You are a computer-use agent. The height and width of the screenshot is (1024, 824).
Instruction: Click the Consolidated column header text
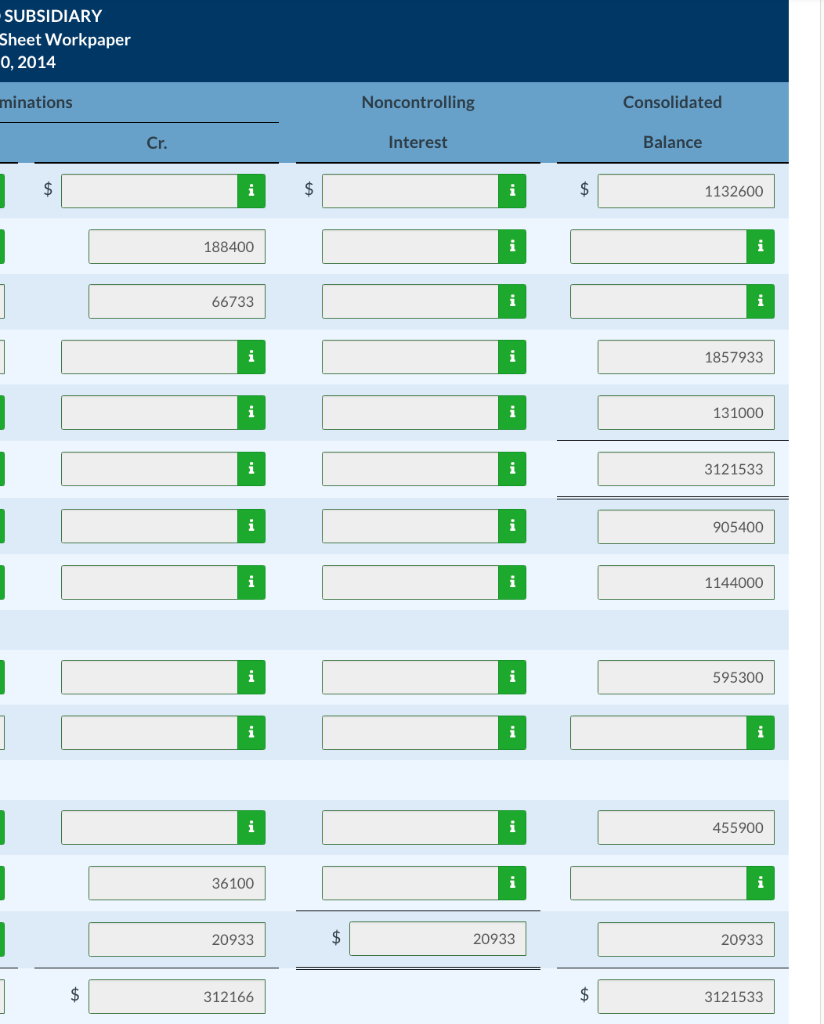(x=673, y=102)
